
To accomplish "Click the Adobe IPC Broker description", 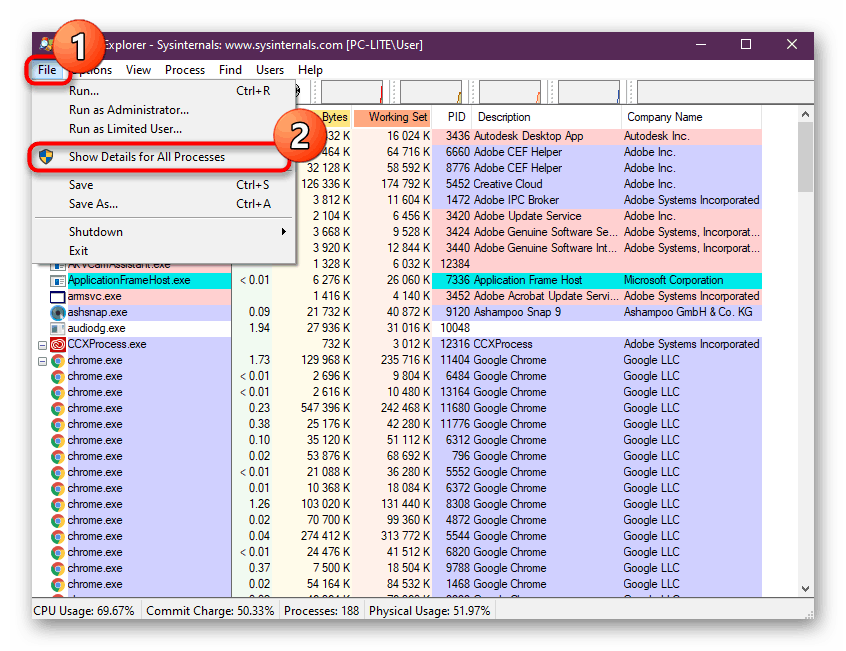I will (516, 200).
